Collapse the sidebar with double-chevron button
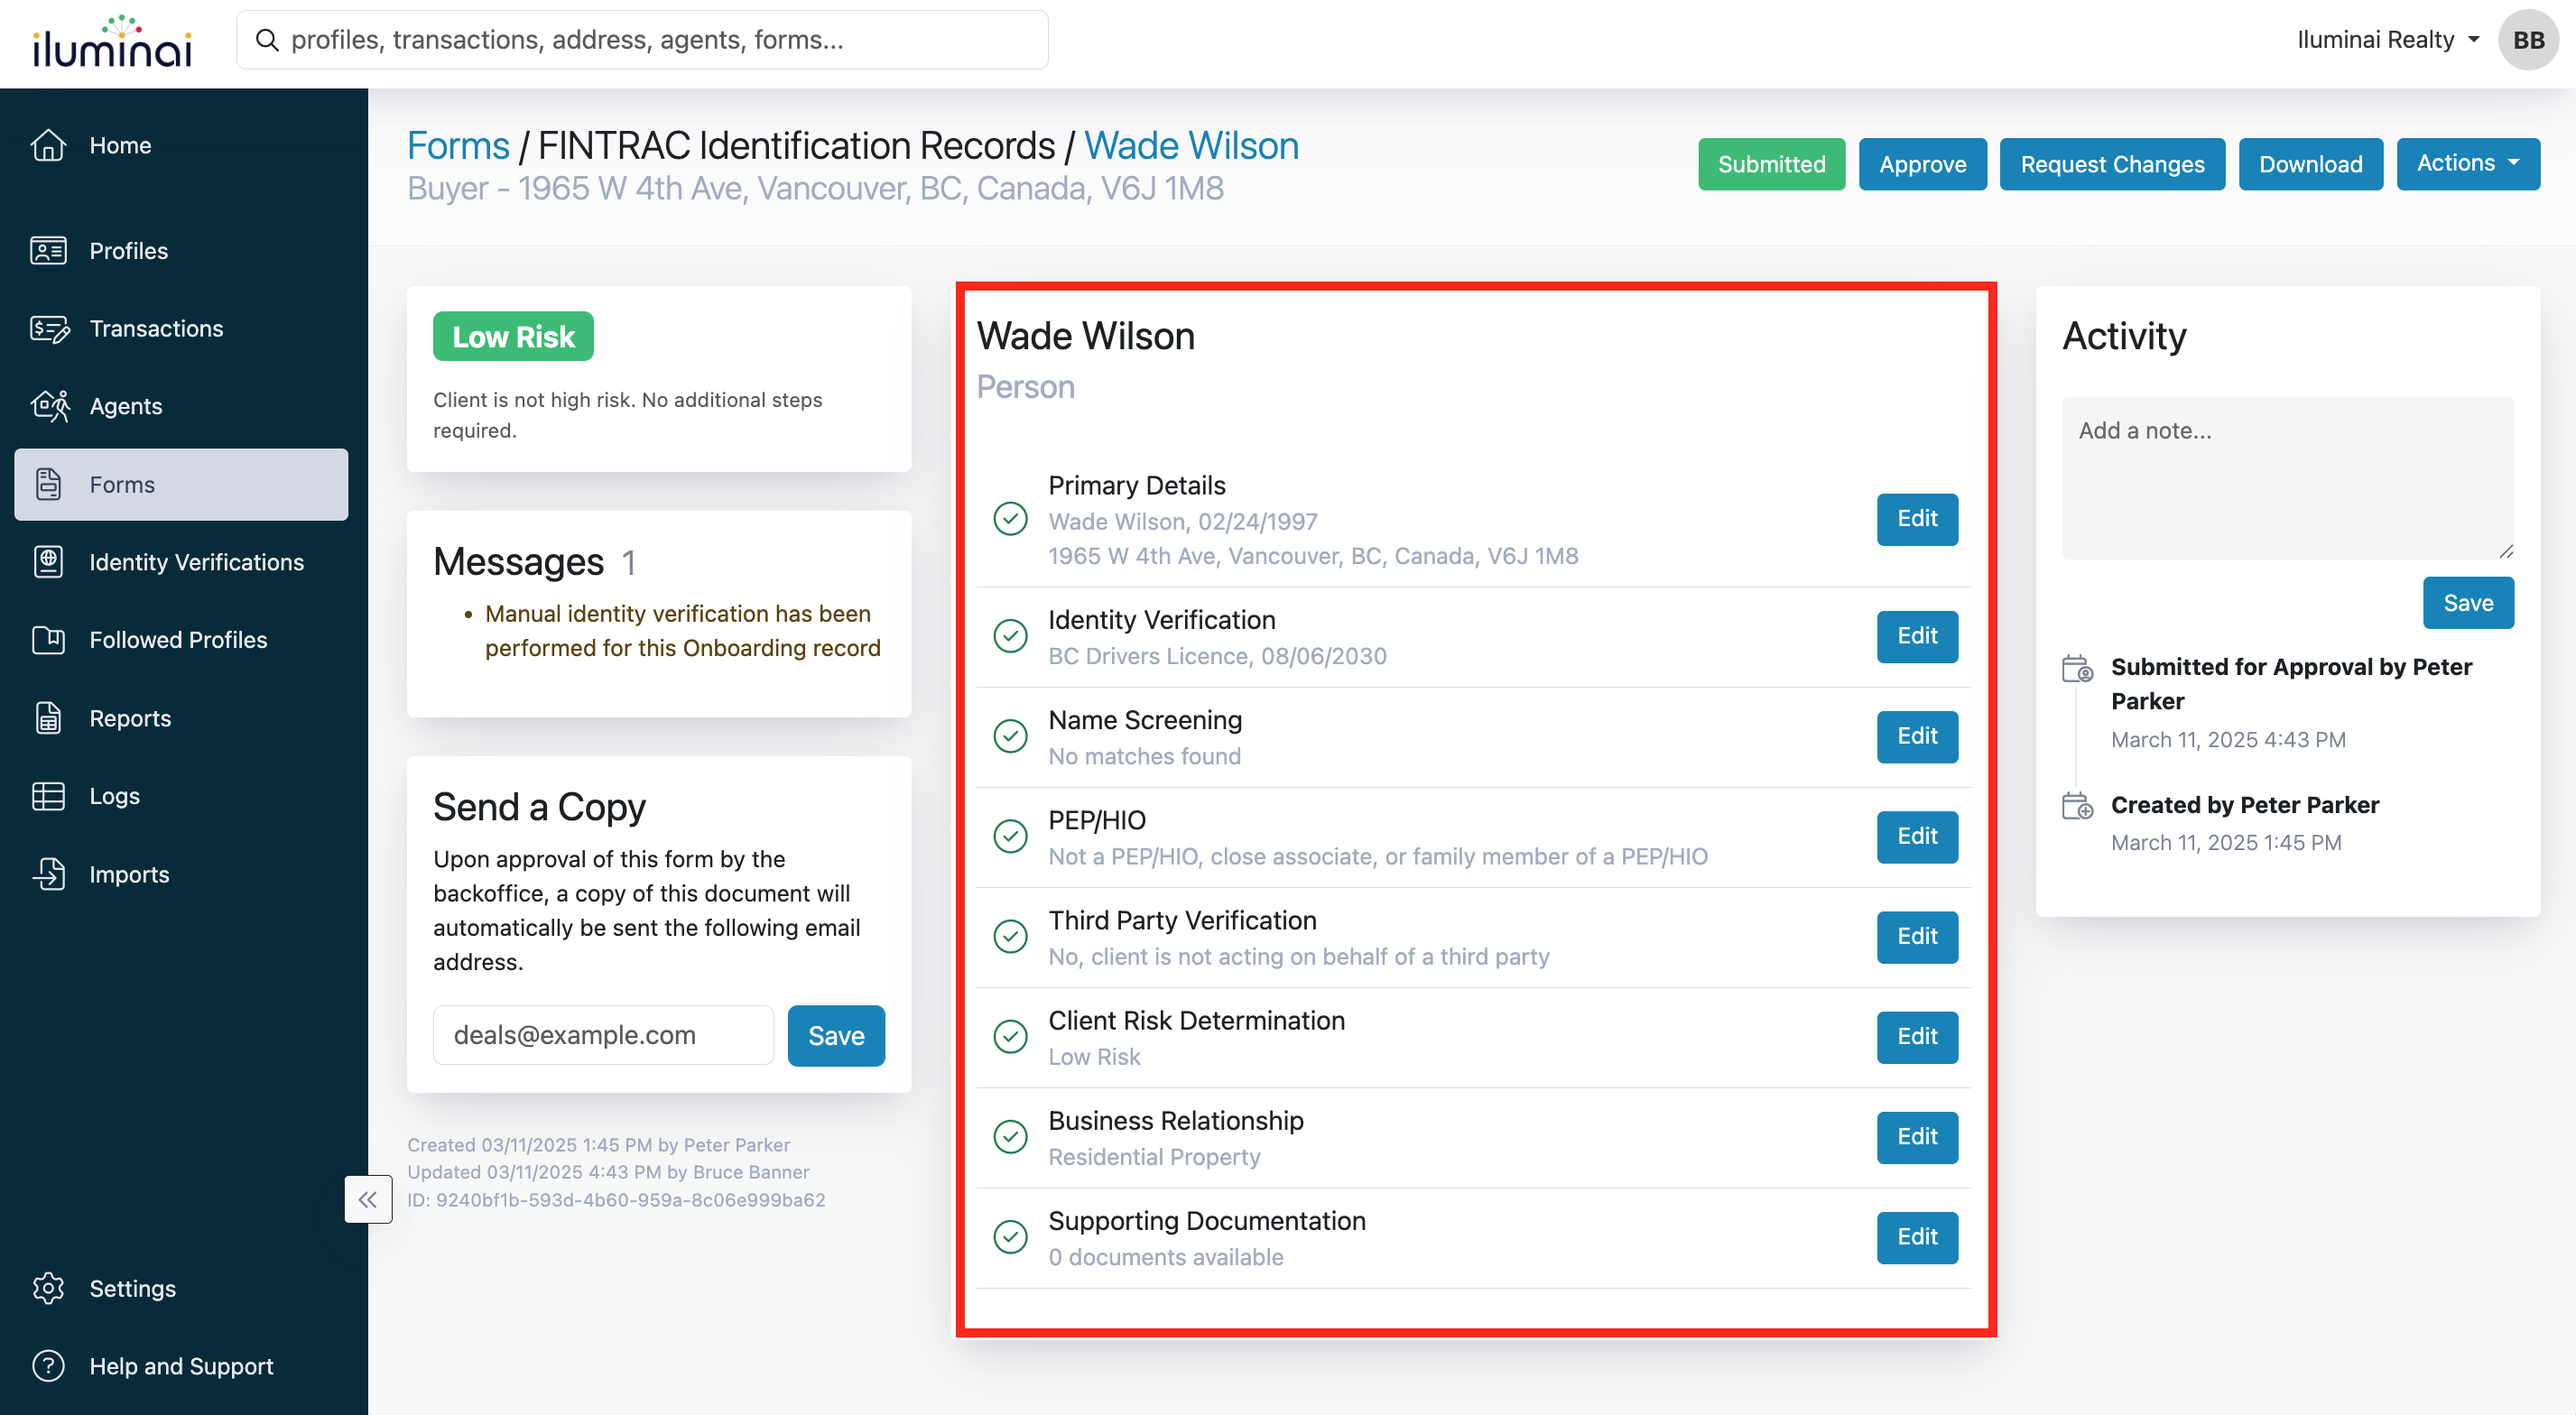 (368, 1199)
